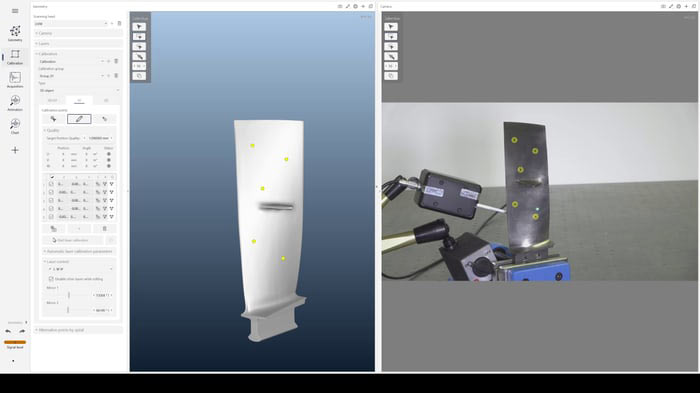
Task: Click the add button below the points table
Action: 79,229
